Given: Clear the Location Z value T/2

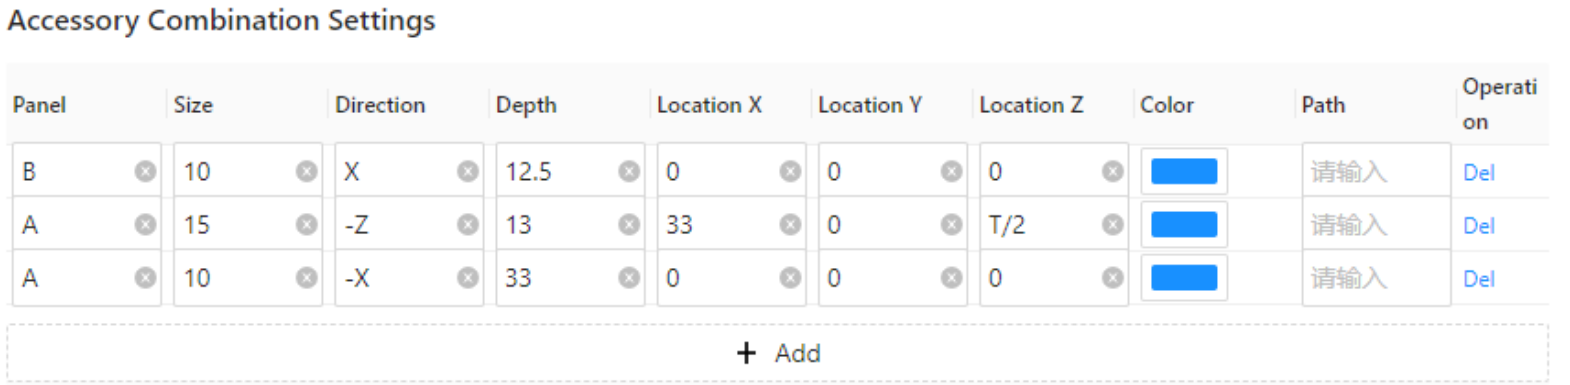Looking at the screenshot, I should coord(1112,225).
